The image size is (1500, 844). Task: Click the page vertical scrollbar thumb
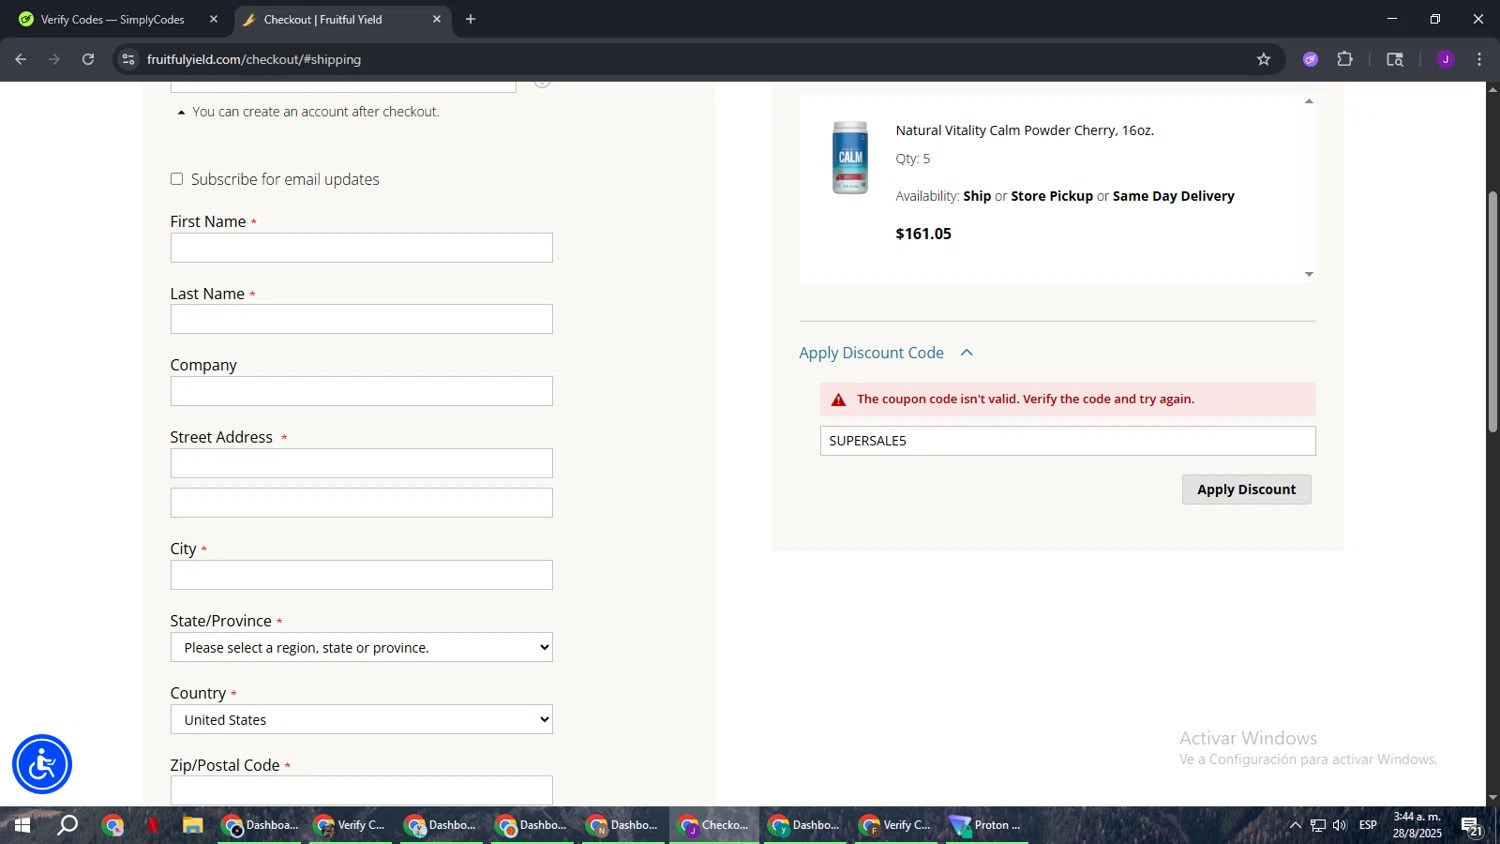tap(1492, 312)
